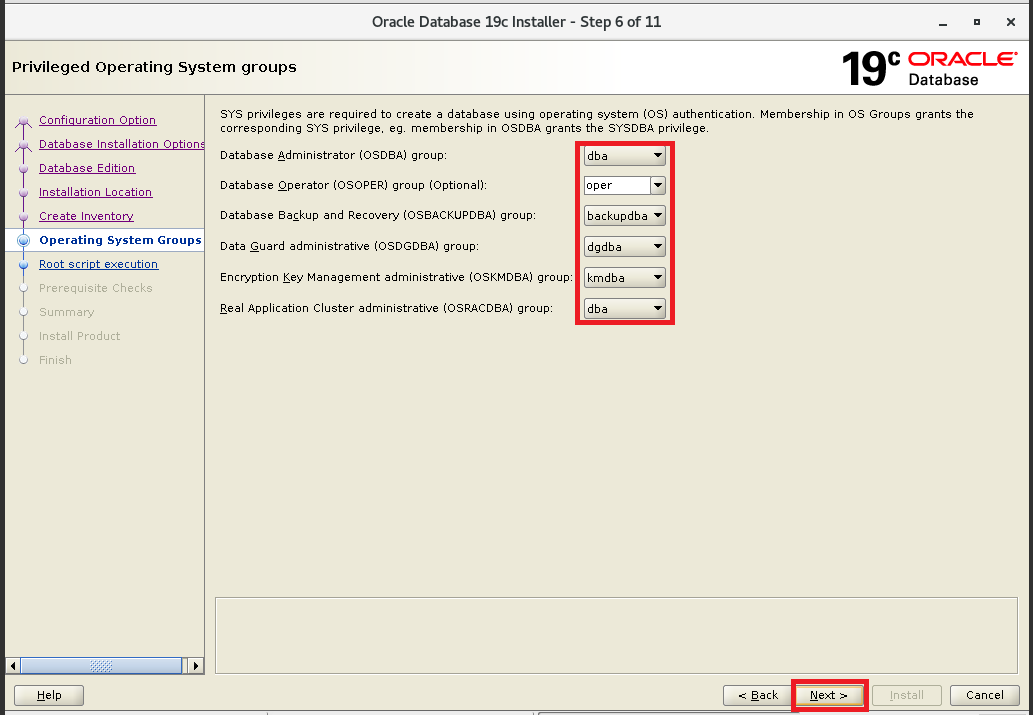Select Operating System Groups step
This screenshot has width=1033, height=715.
click(x=120, y=240)
